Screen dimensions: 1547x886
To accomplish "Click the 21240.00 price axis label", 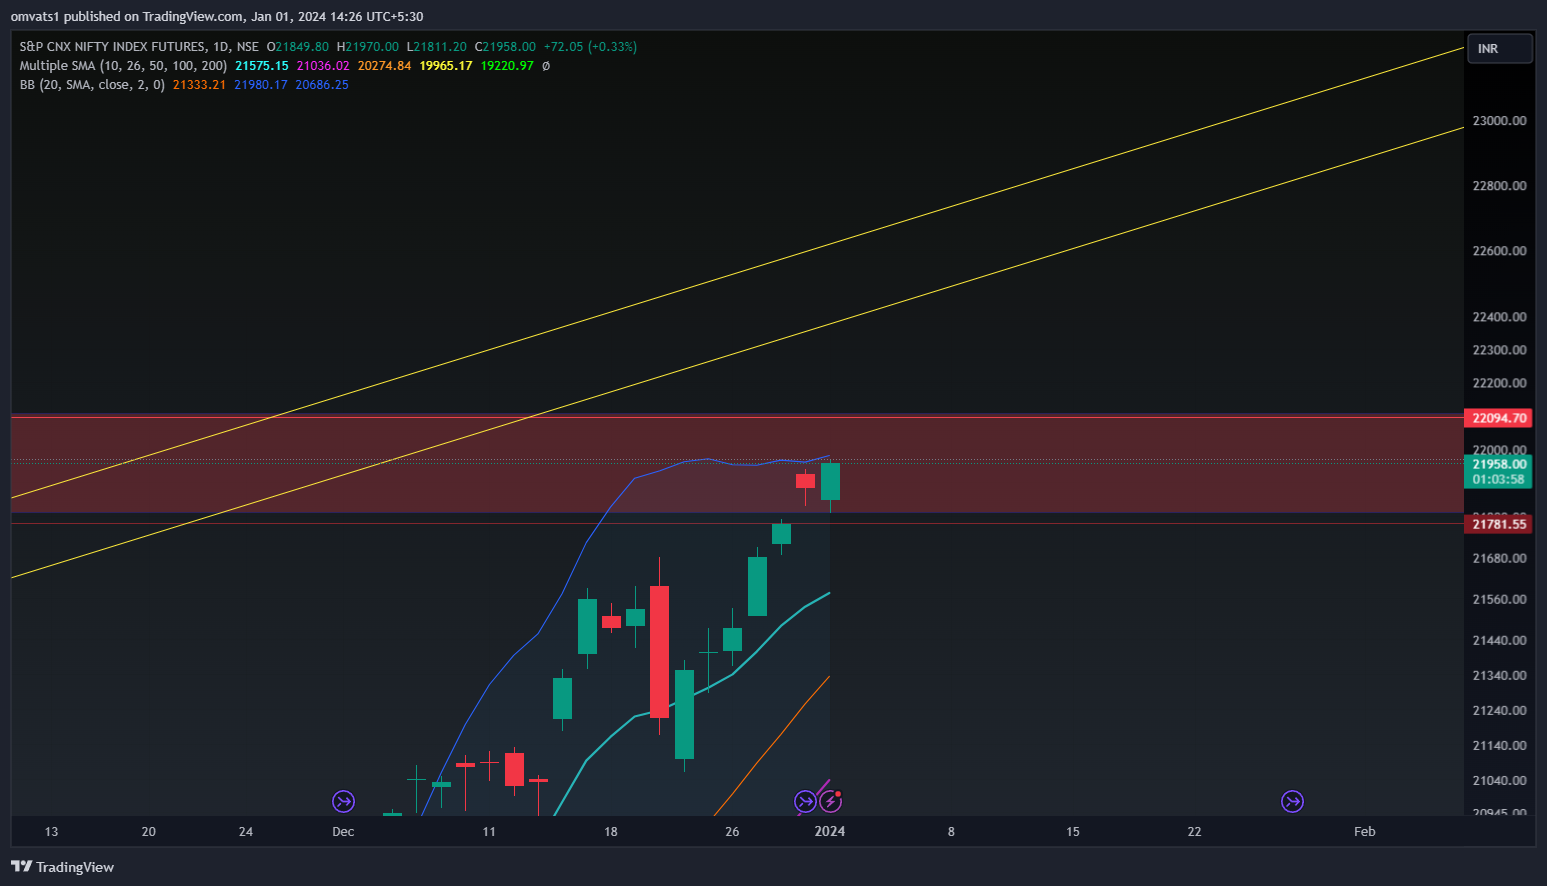I will coord(1499,710).
